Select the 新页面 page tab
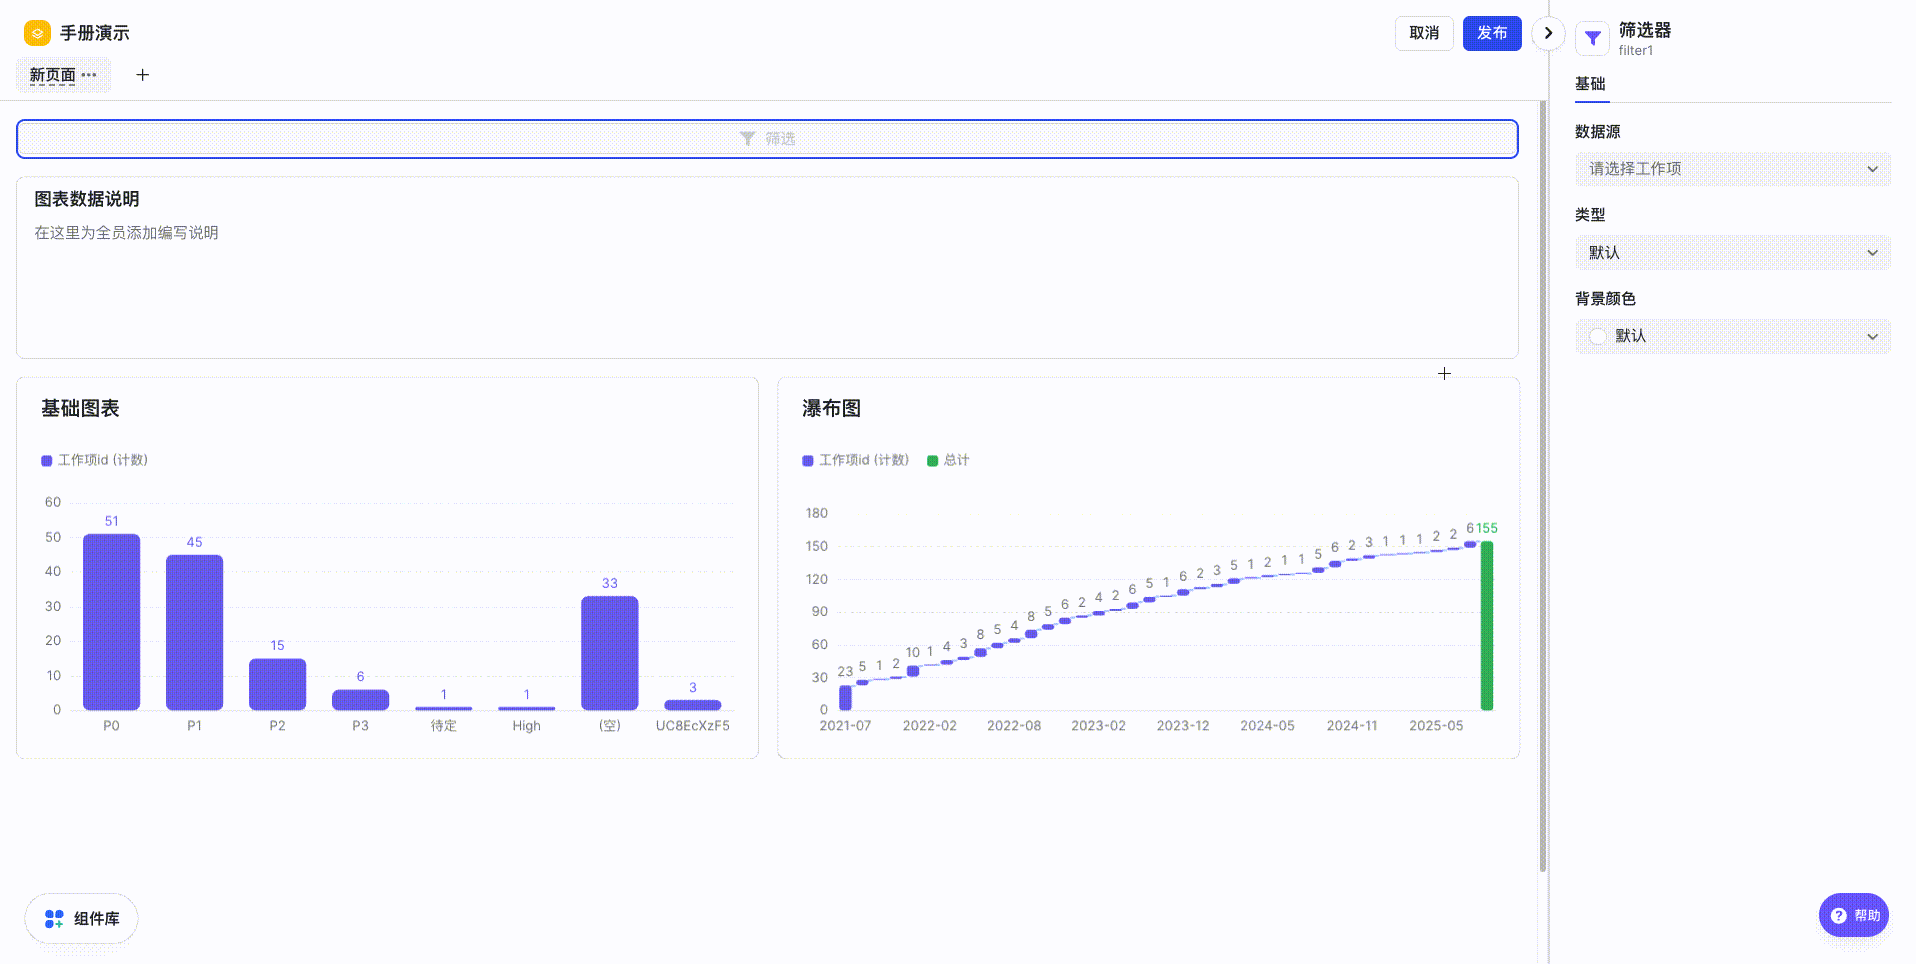Viewport: 1916px width, 964px height. [52, 75]
